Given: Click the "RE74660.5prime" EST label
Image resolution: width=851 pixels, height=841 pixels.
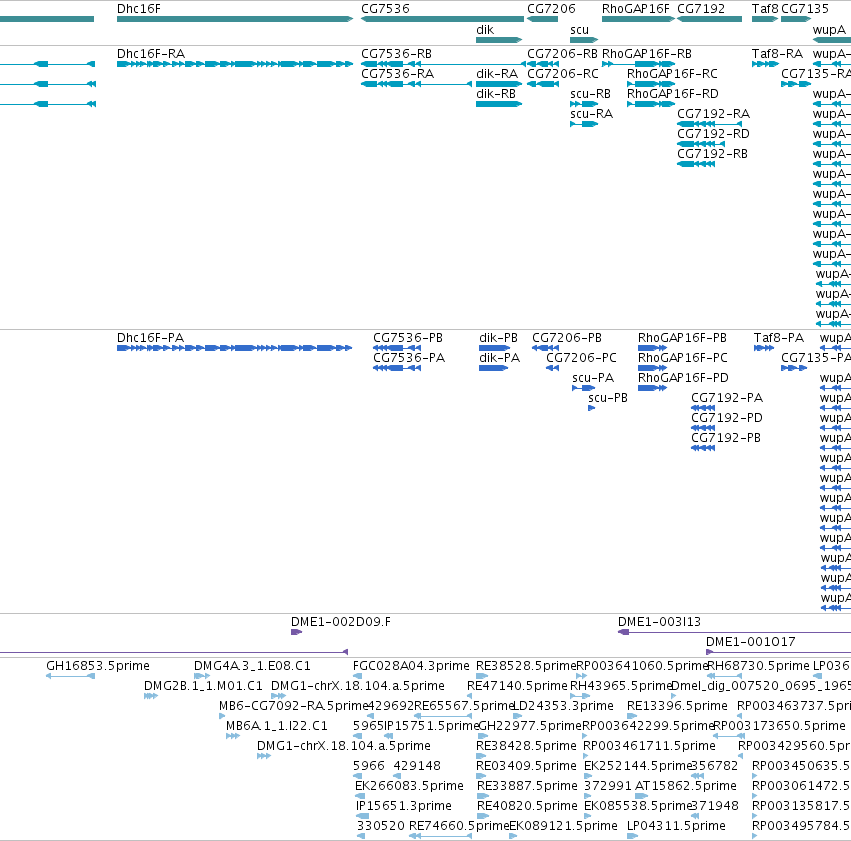Looking at the screenshot, I should pos(459,826).
